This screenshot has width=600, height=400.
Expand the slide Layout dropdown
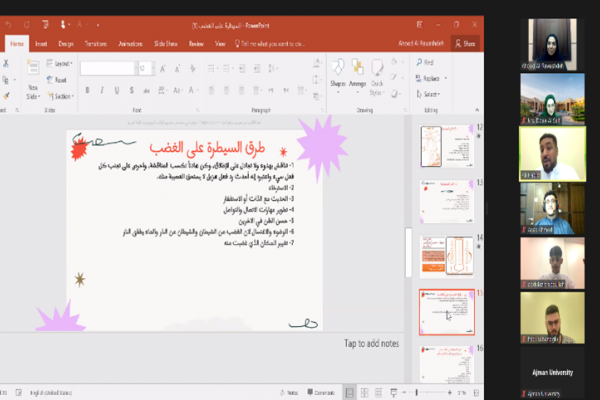(x=61, y=62)
